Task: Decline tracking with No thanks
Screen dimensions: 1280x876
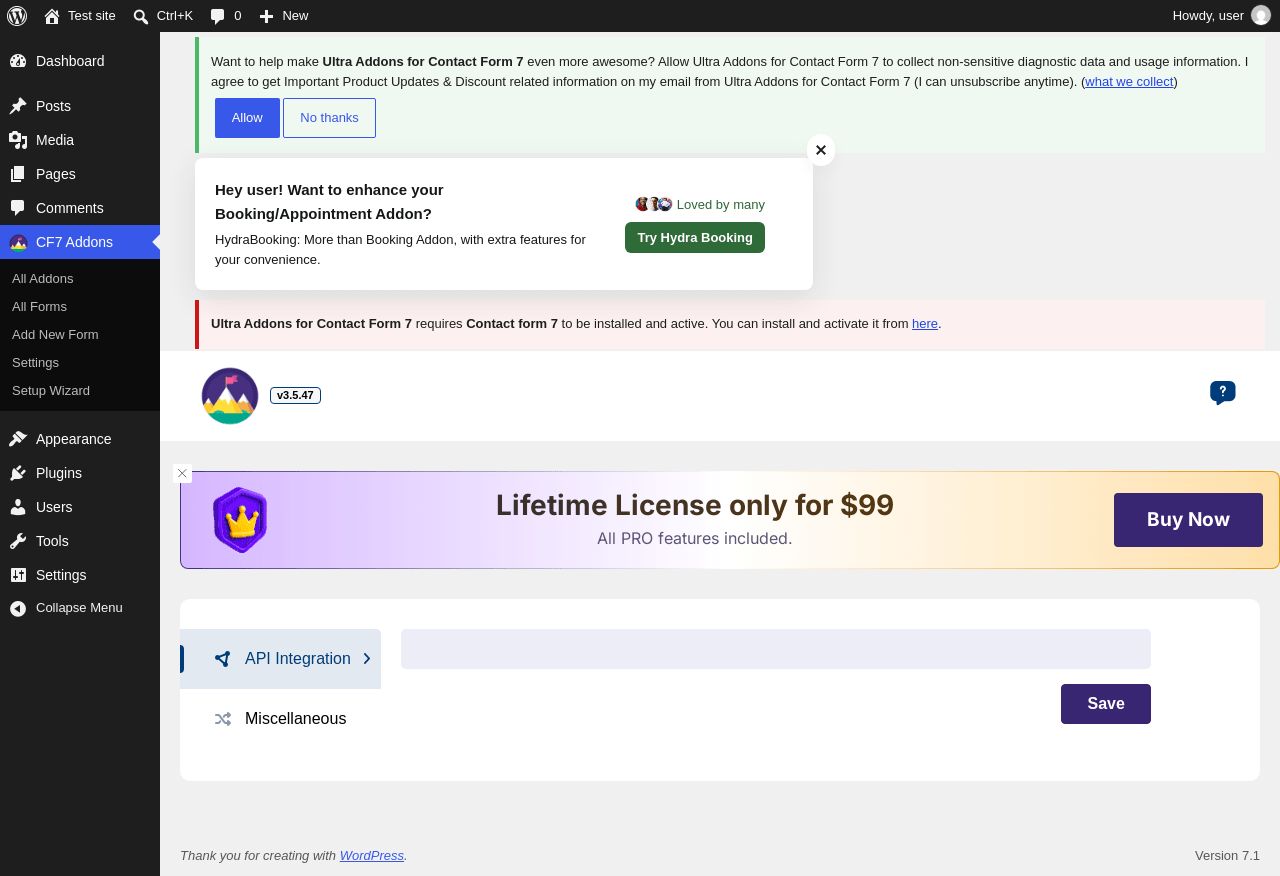Action: point(329,118)
